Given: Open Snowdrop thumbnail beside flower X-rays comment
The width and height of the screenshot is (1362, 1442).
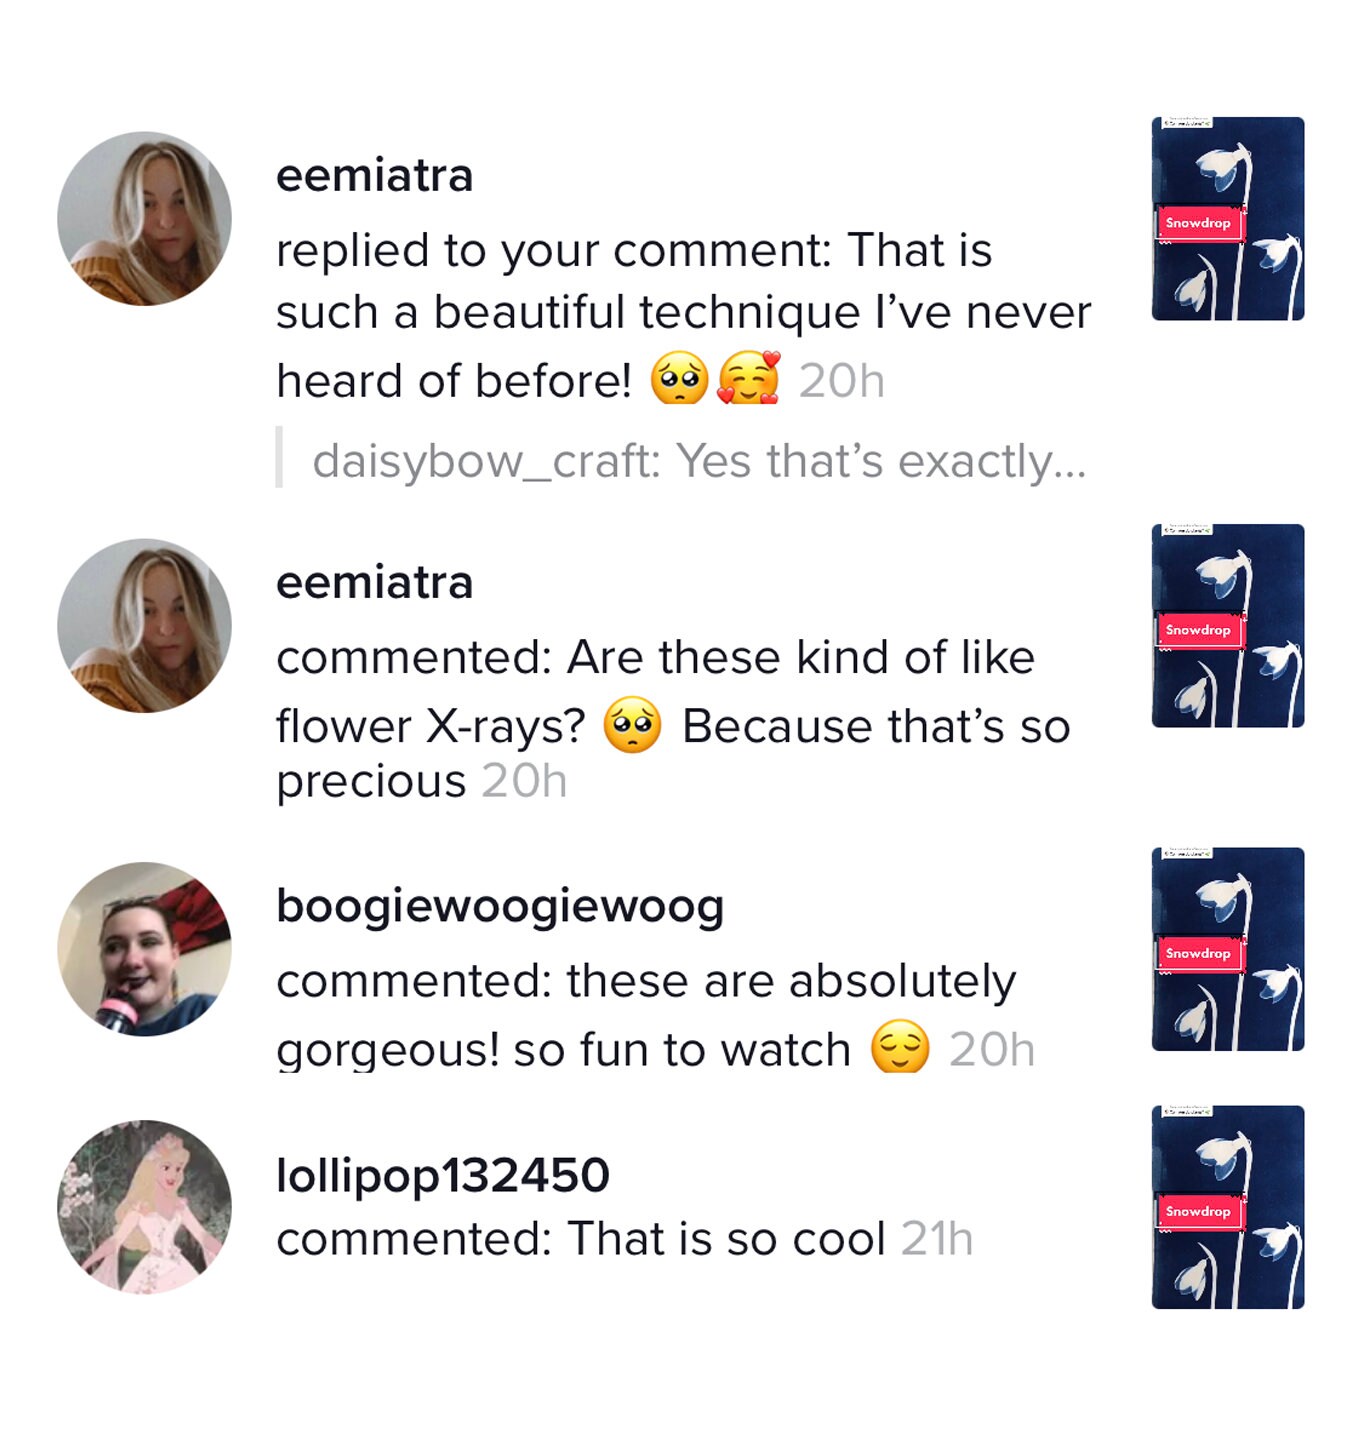Looking at the screenshot, I should [x=1227, y=626].
